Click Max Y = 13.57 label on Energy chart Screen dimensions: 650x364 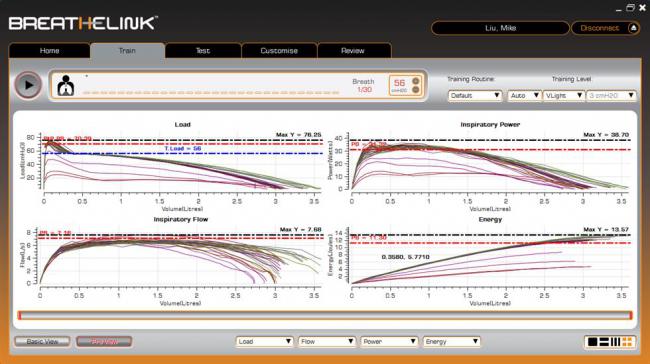coord(606,229)
